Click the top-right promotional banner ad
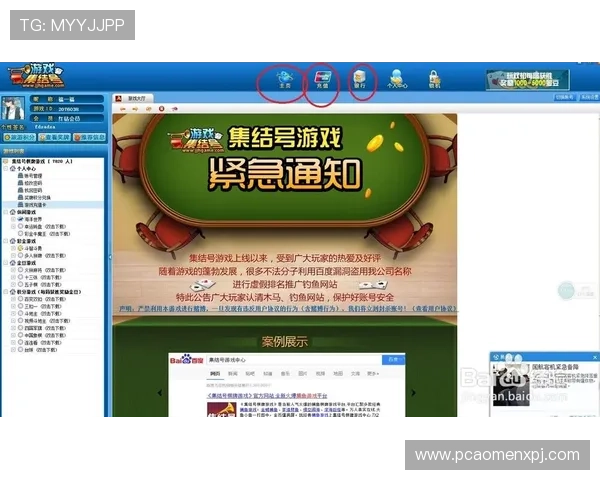Image resolution: width=600 pixels, height=480 pixels. click(x=527, y=80)
